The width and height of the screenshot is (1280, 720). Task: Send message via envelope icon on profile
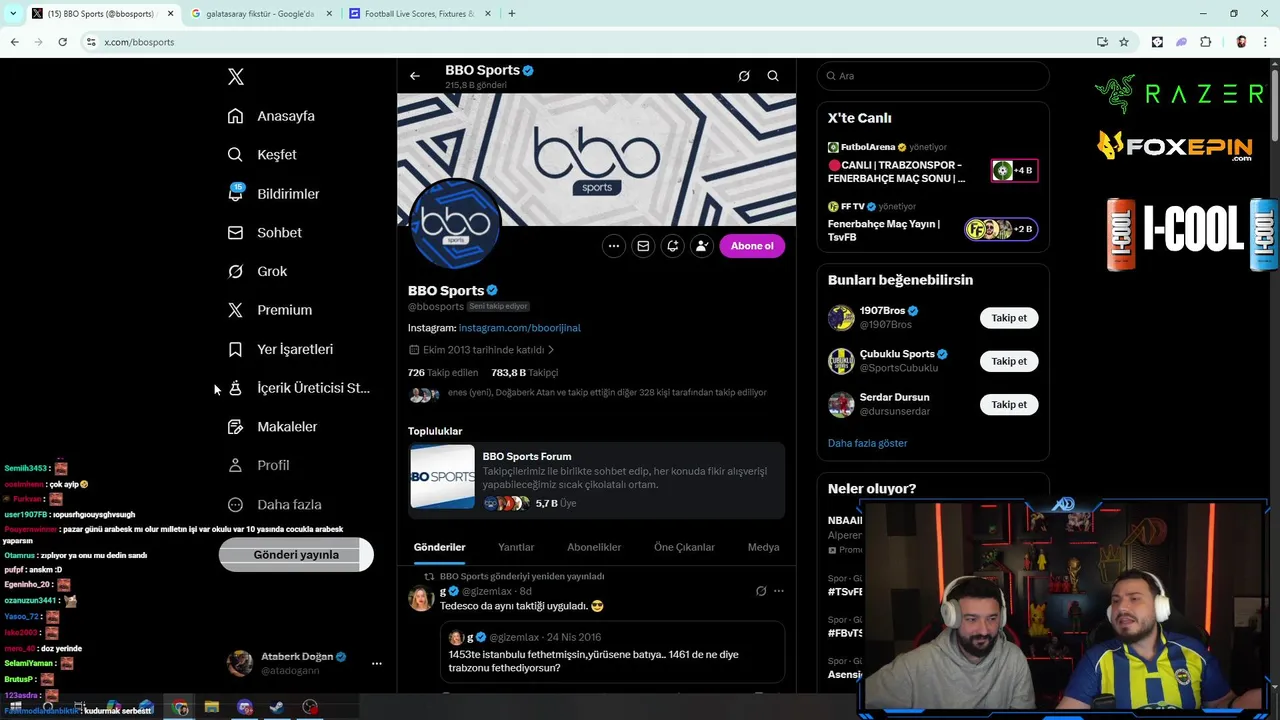coord(643,246)
